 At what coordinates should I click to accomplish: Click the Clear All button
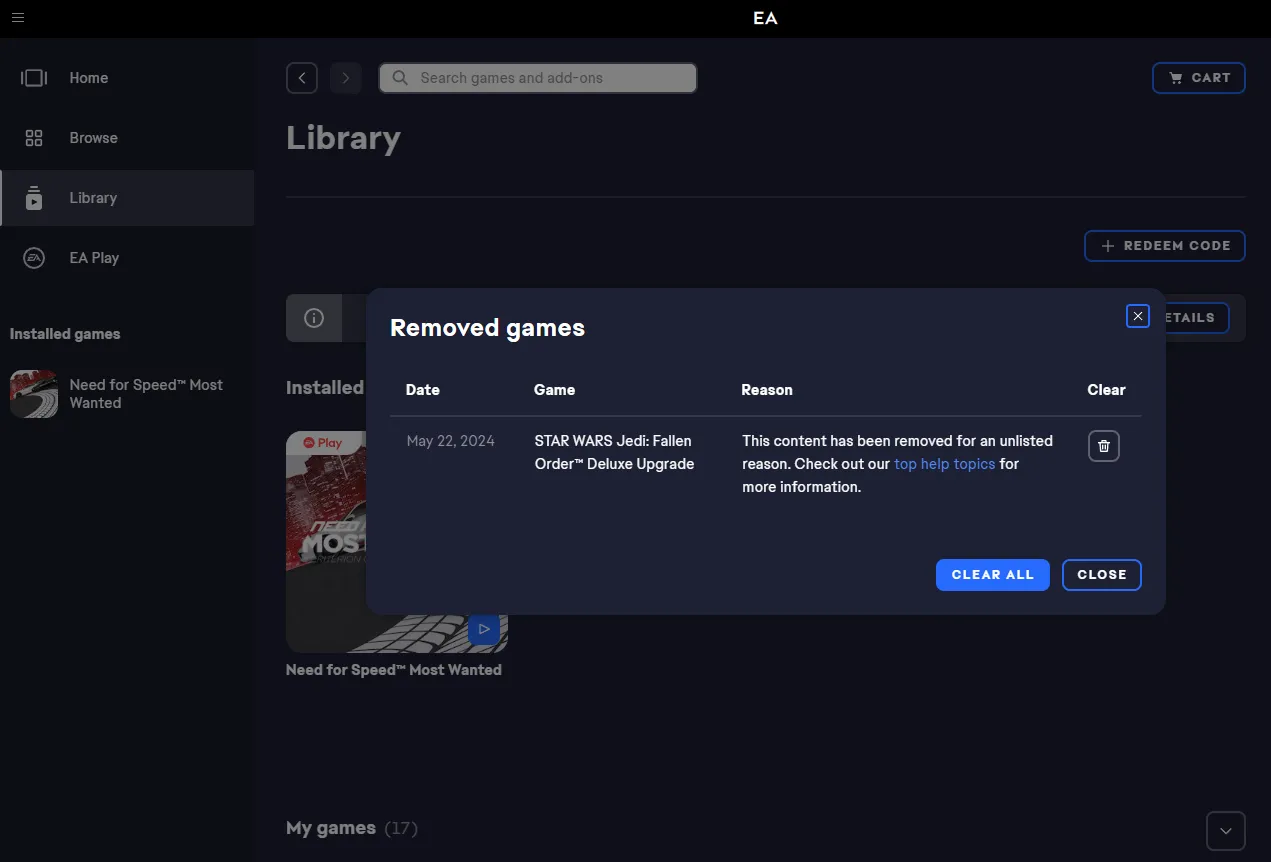pyautogui.click(x=993, y=575)
